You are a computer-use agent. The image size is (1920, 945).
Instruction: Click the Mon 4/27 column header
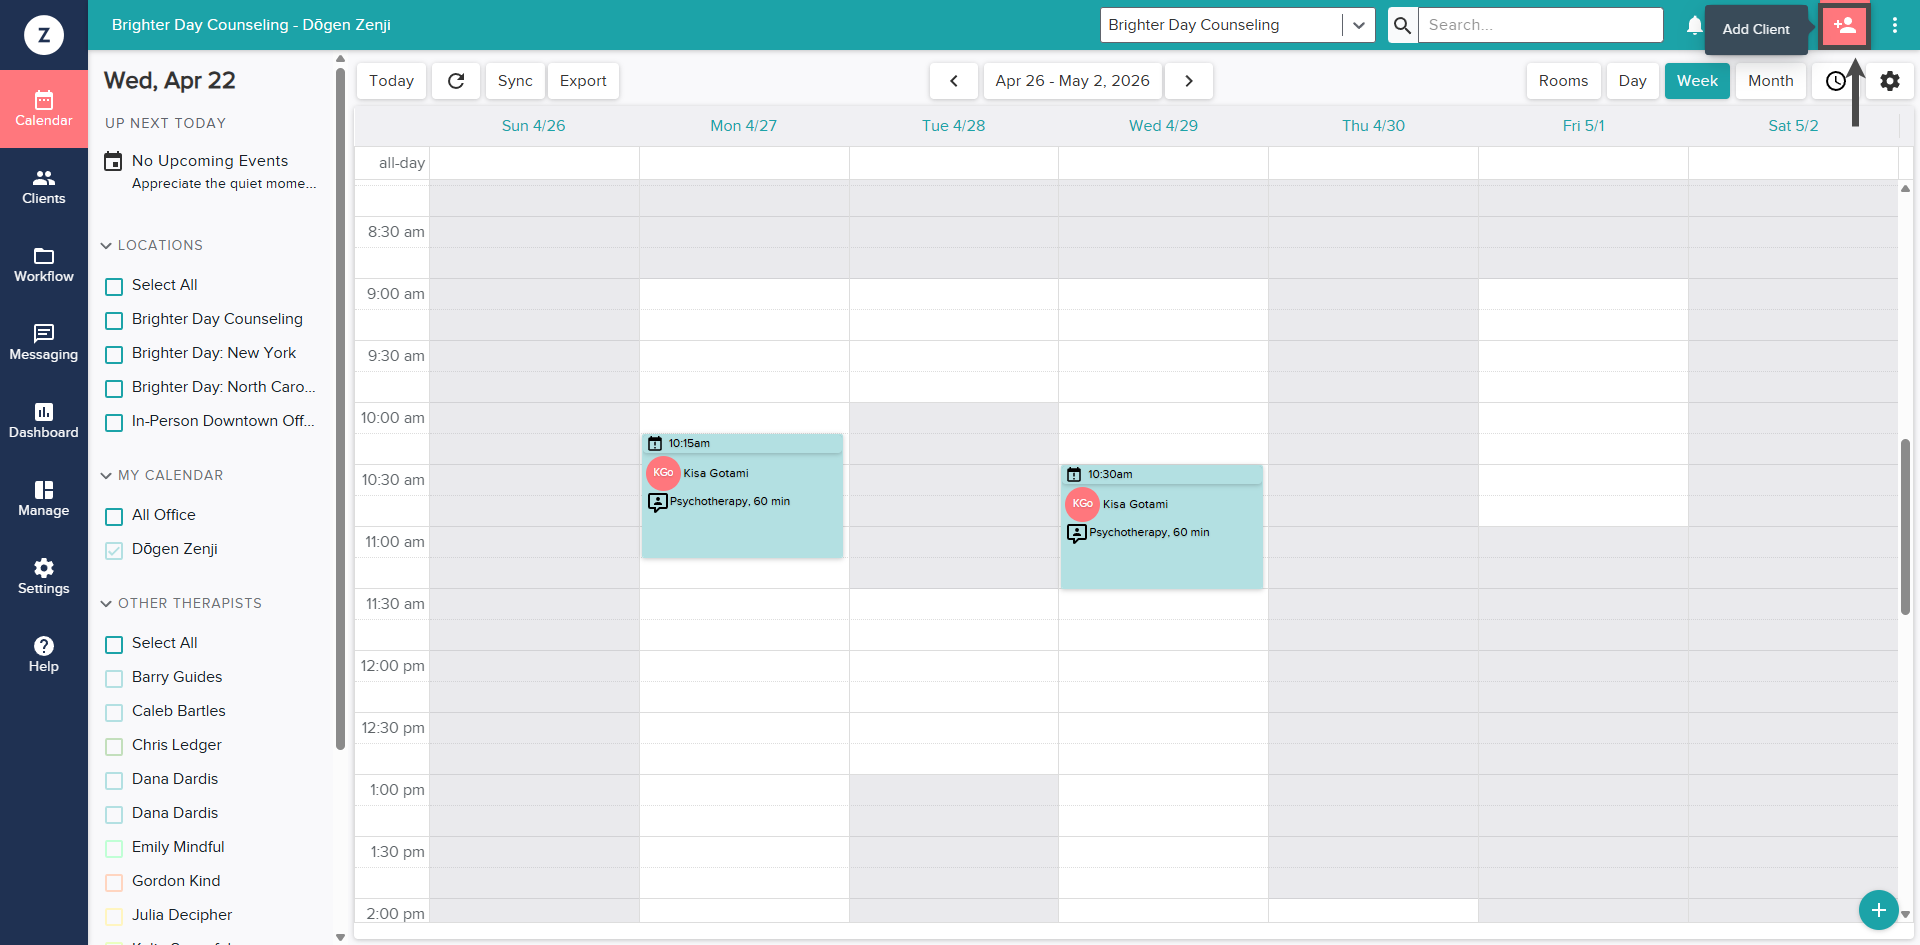(743, 126)
